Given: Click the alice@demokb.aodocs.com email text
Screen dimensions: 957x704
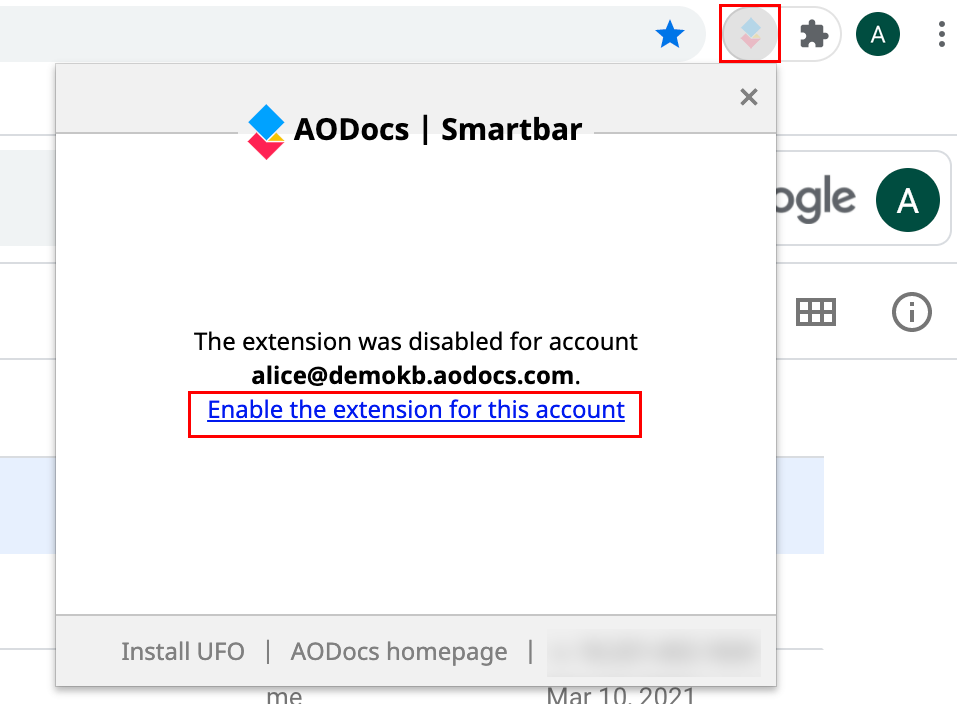Looking at the screenshot, I should click(413, 375).
